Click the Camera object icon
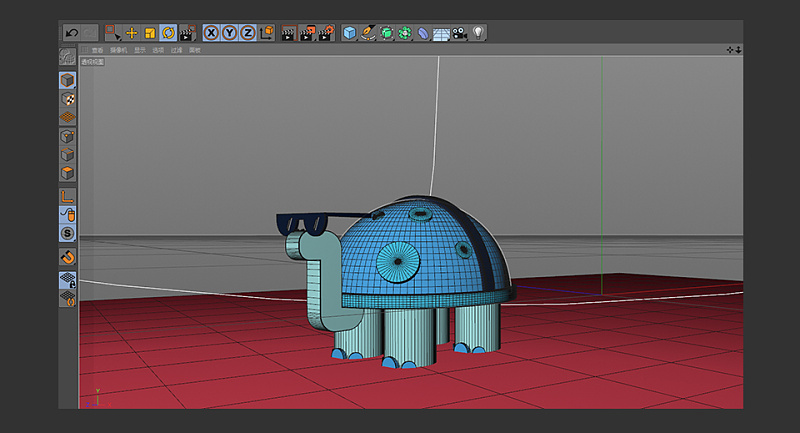The image size is (800, 433). [x=459, y=33]
